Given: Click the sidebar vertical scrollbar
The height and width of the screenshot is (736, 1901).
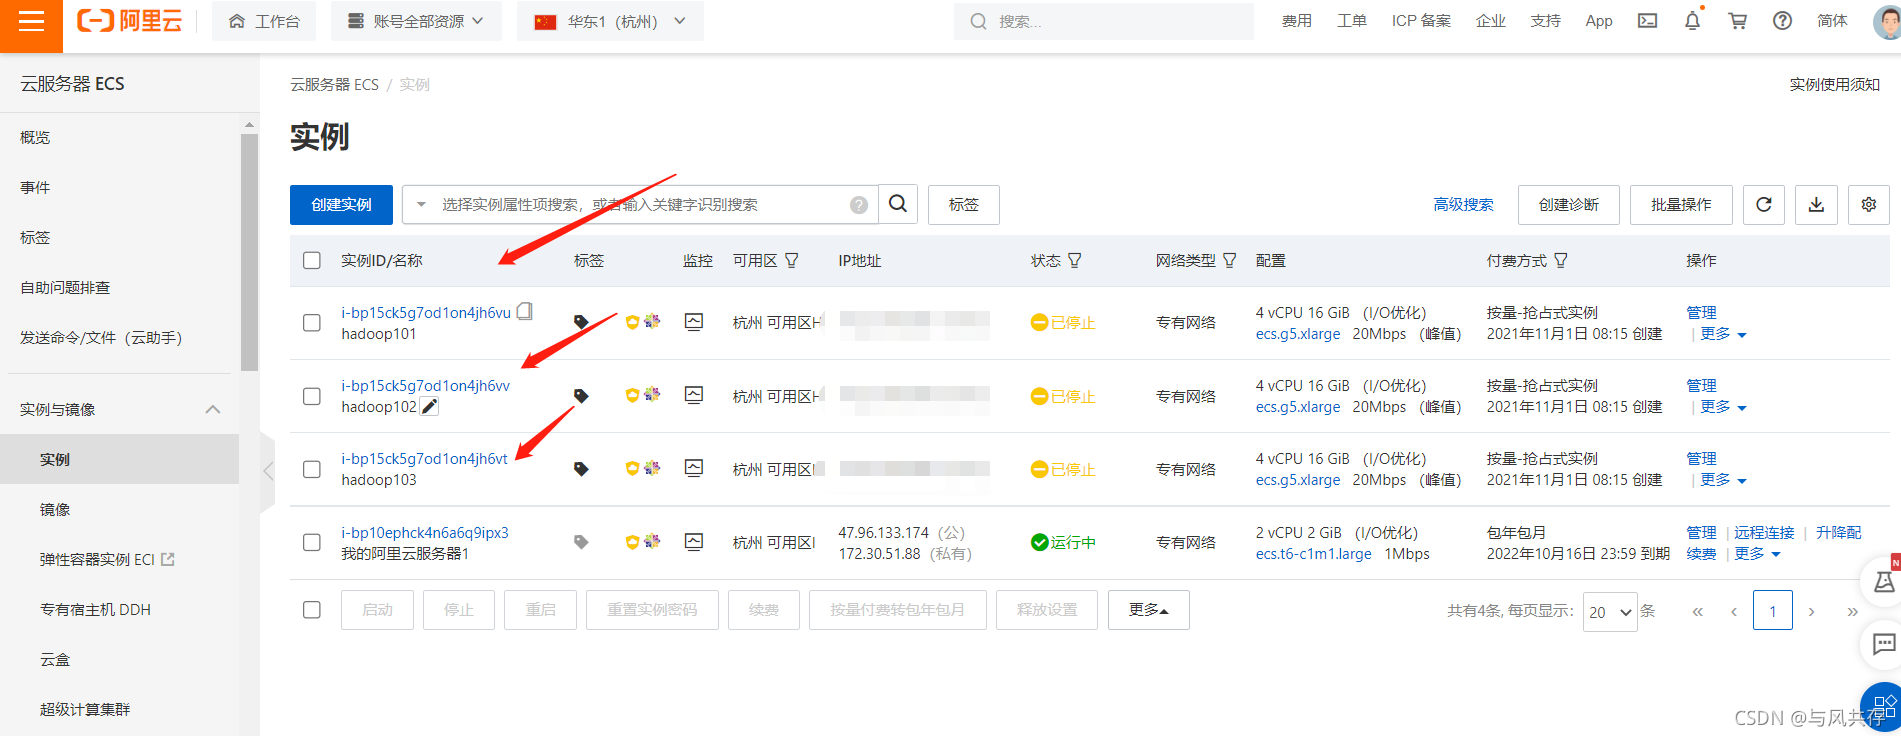Looking at the screenshot, I should (x=249, y=250).
